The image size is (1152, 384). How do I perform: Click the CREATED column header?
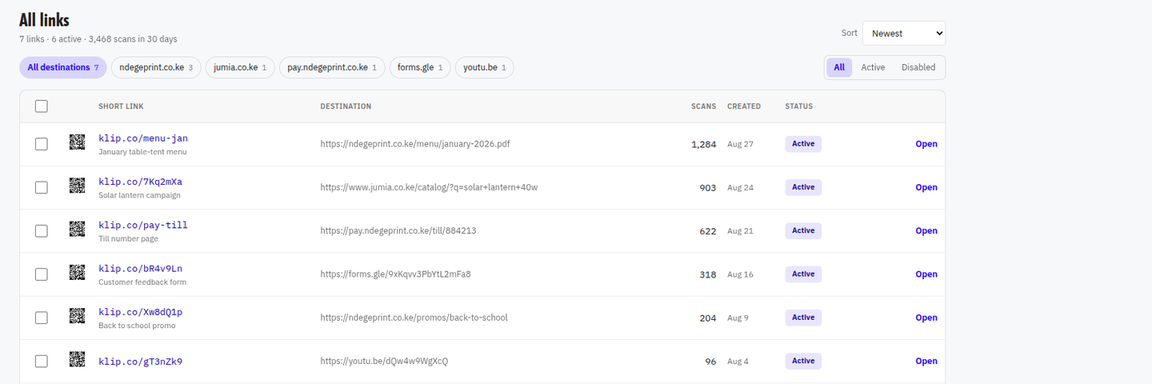click(744, 106)
